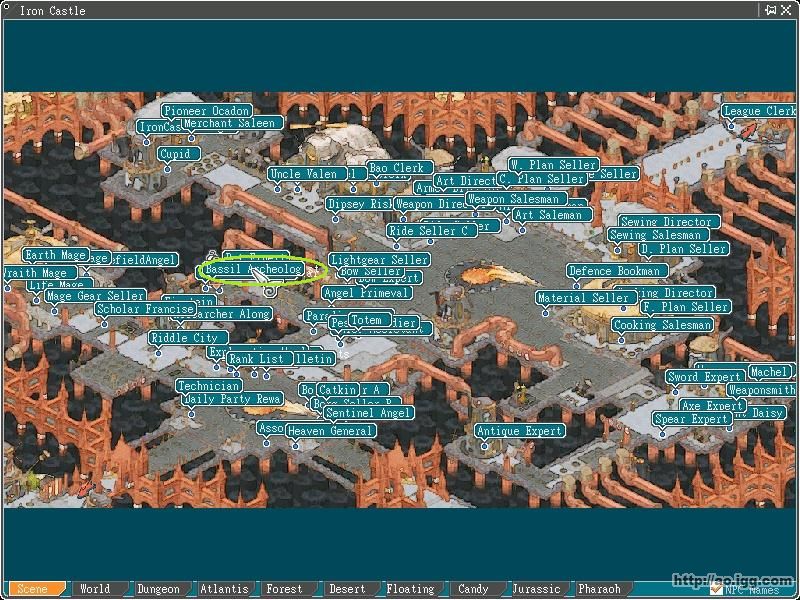Click the Catkin label

[338, 390]
